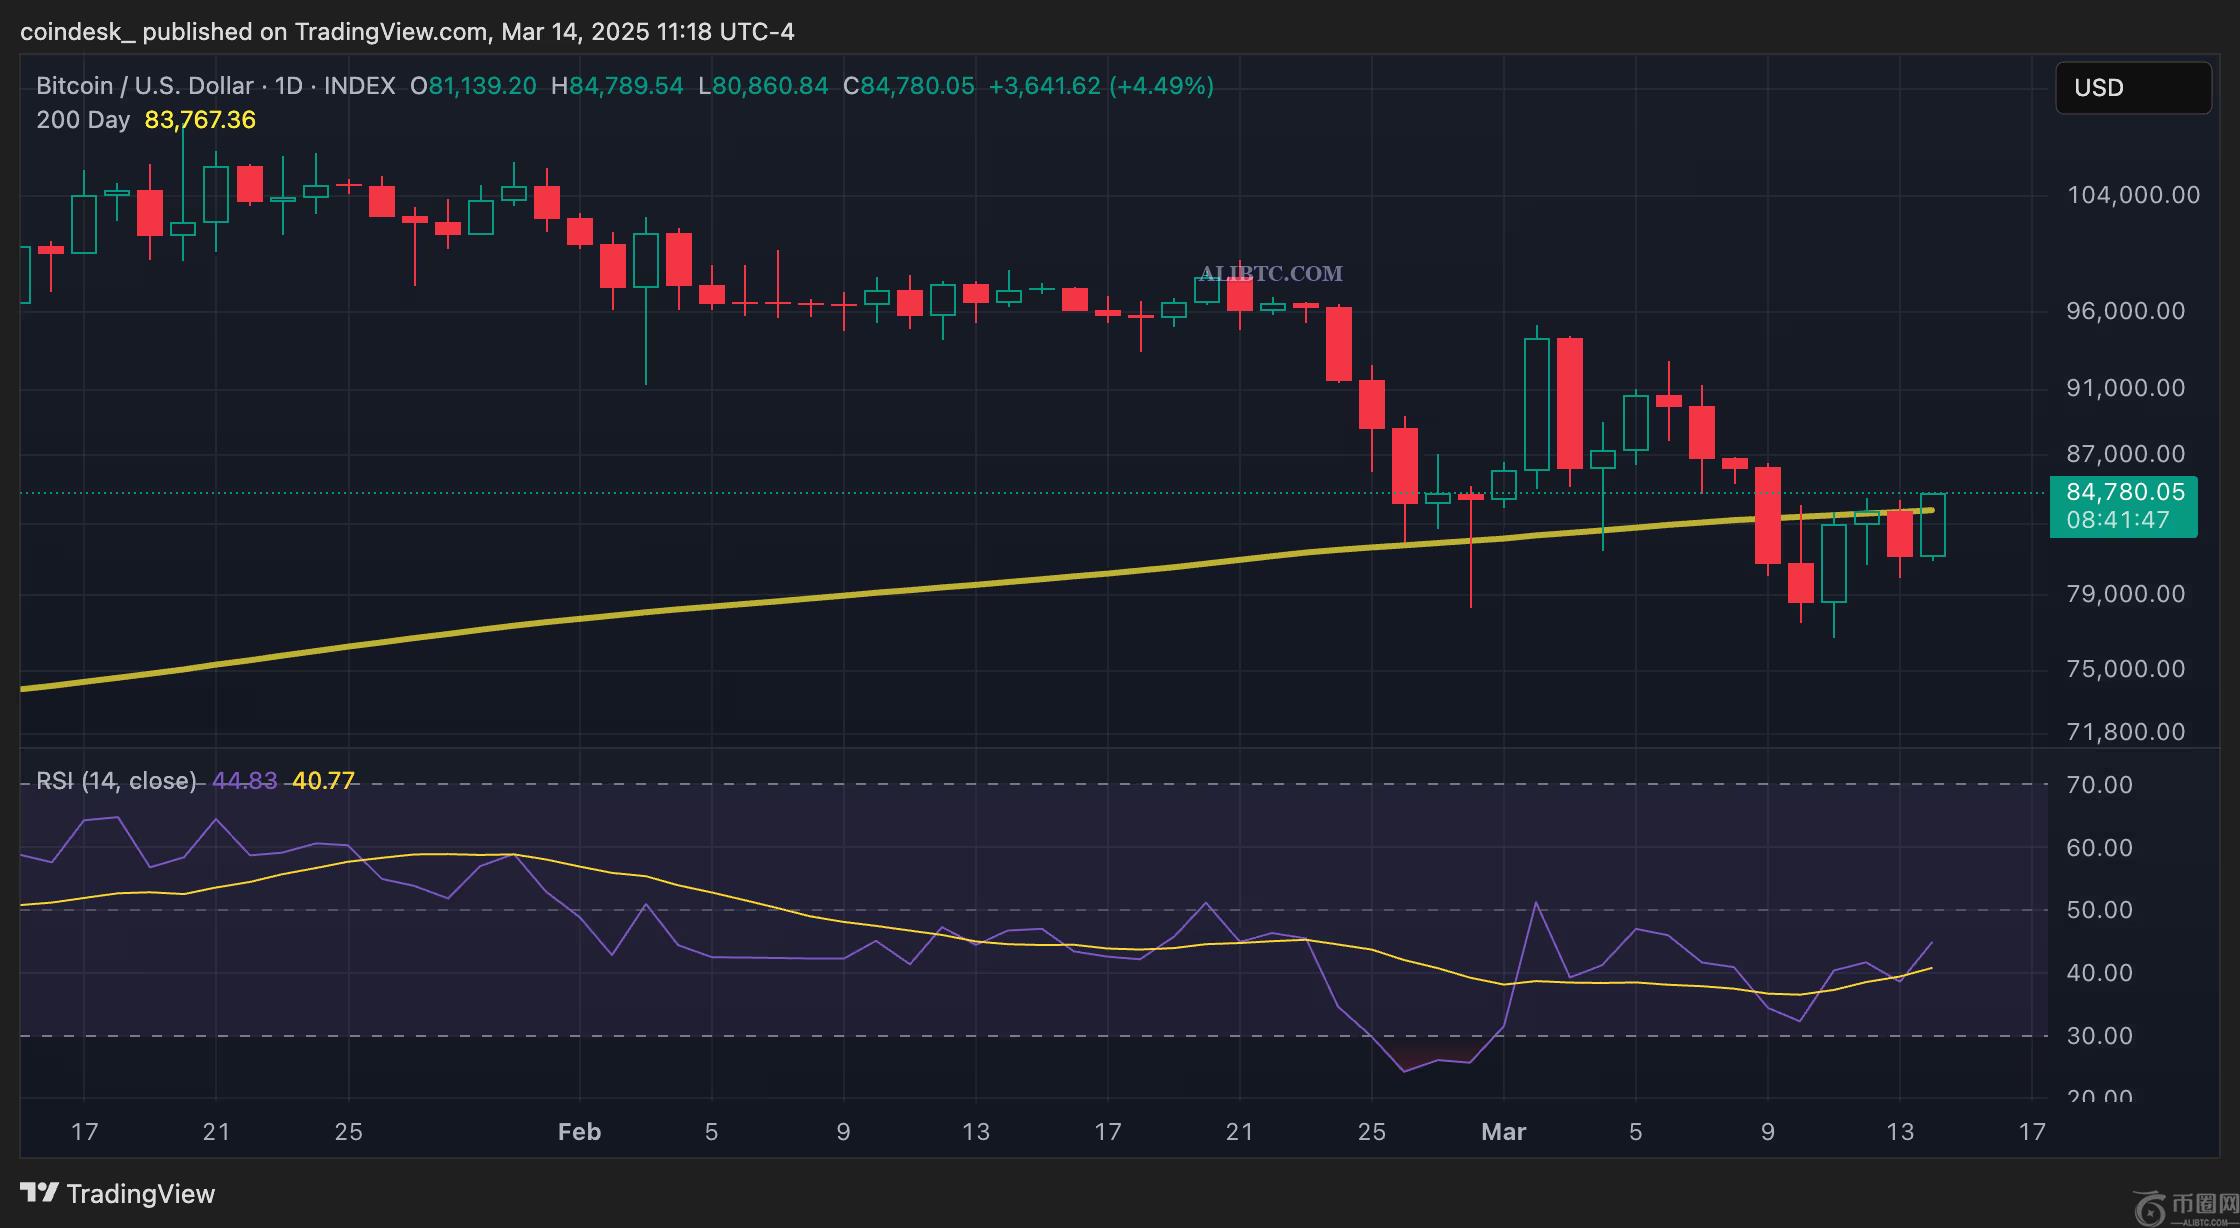Click the price change +3,641.62 (+4.49%) text
This screenshot has height=1228, width=2240.
click(1101, 86)
